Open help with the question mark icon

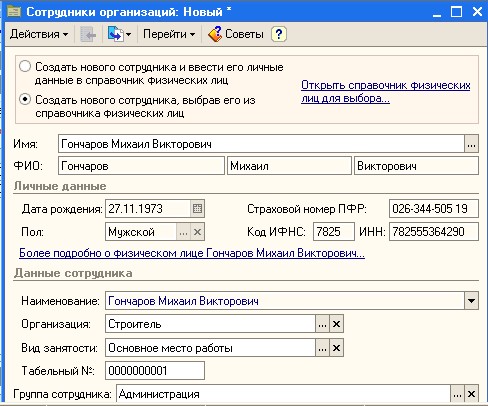tap(279, 34)
